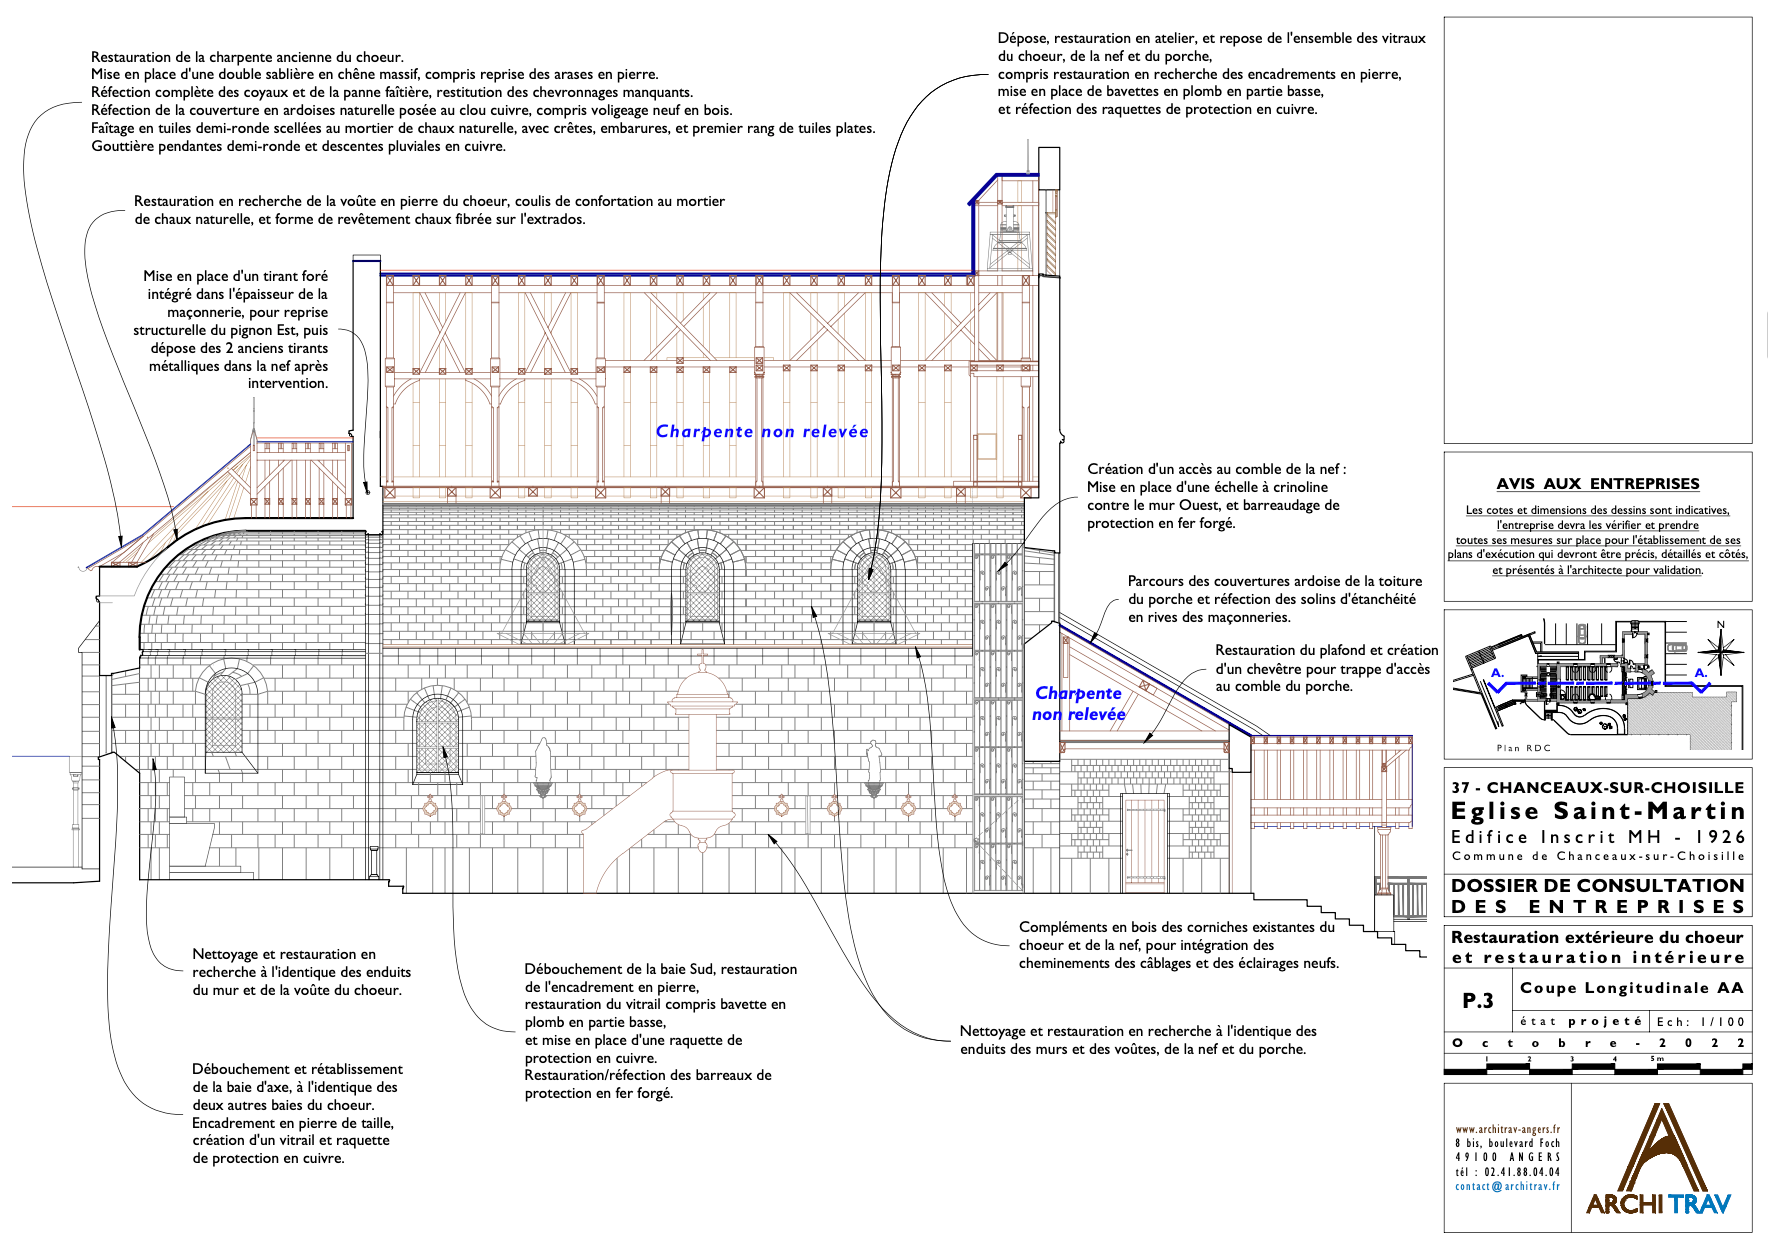This screenshot has width=1768, height=1247.
Task: Click the note 'Mise en place d'un tirant foré'
Action: pos(235,276)
